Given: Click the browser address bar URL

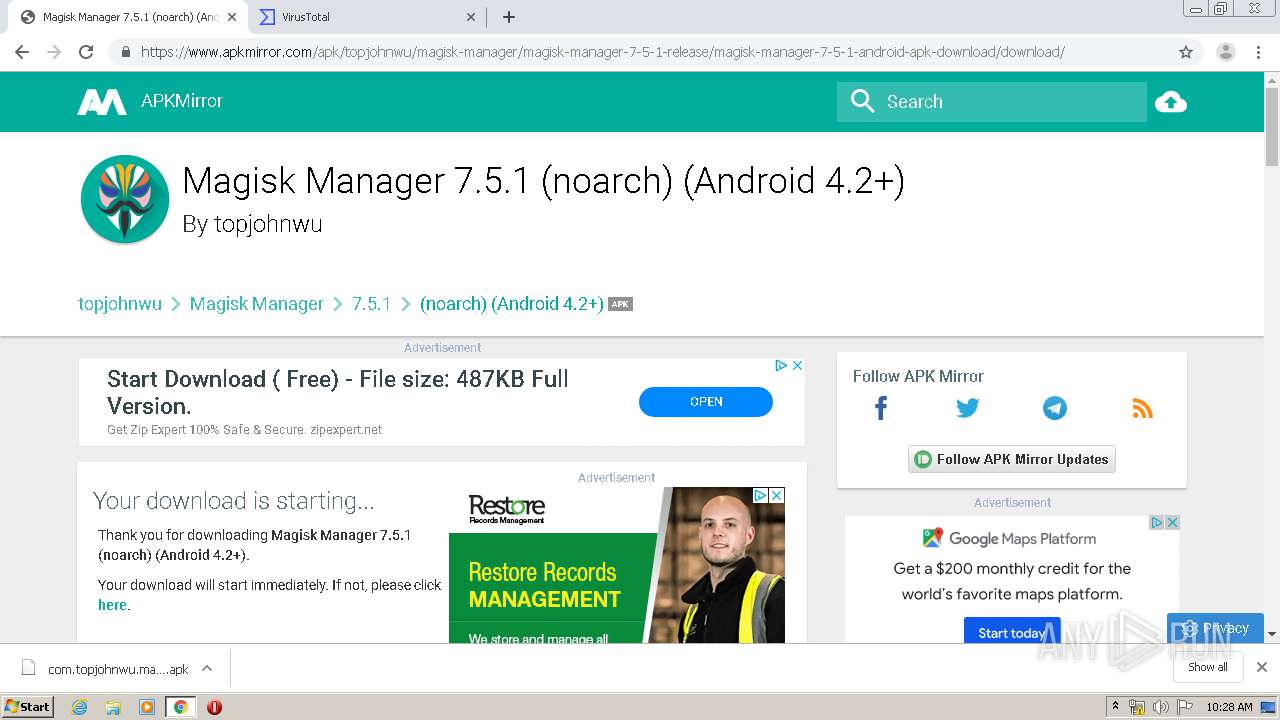Looking at the screenshot, I should coord(603,52).
